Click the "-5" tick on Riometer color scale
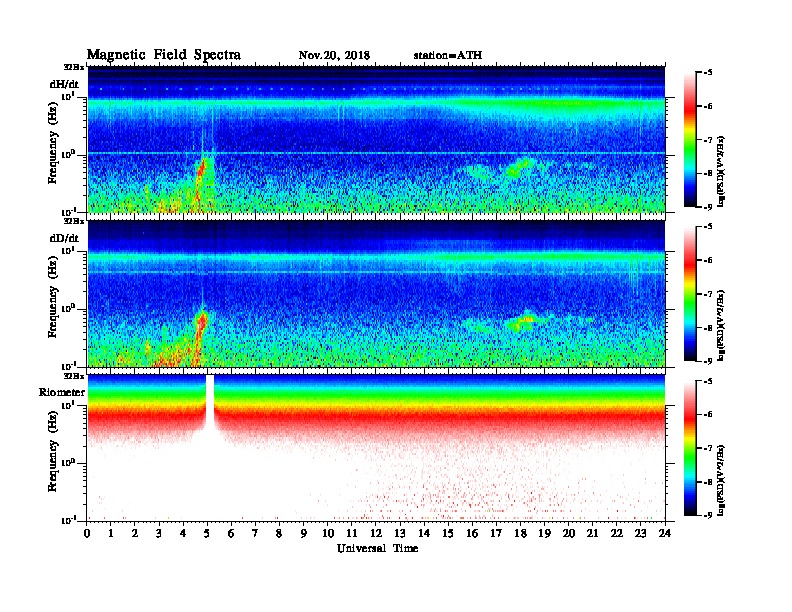792x612 pixels. [x=708, y=381]
